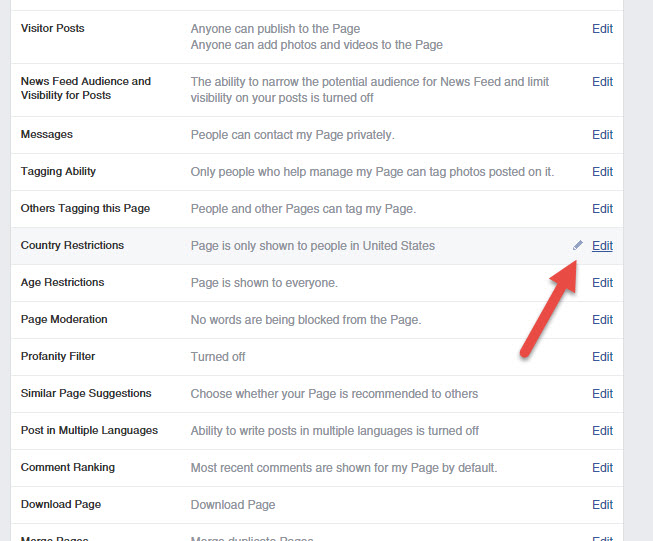Screen dimensions: 653x541
Task: Edit the Profanity Filter setting
Action: click(602, 357)
